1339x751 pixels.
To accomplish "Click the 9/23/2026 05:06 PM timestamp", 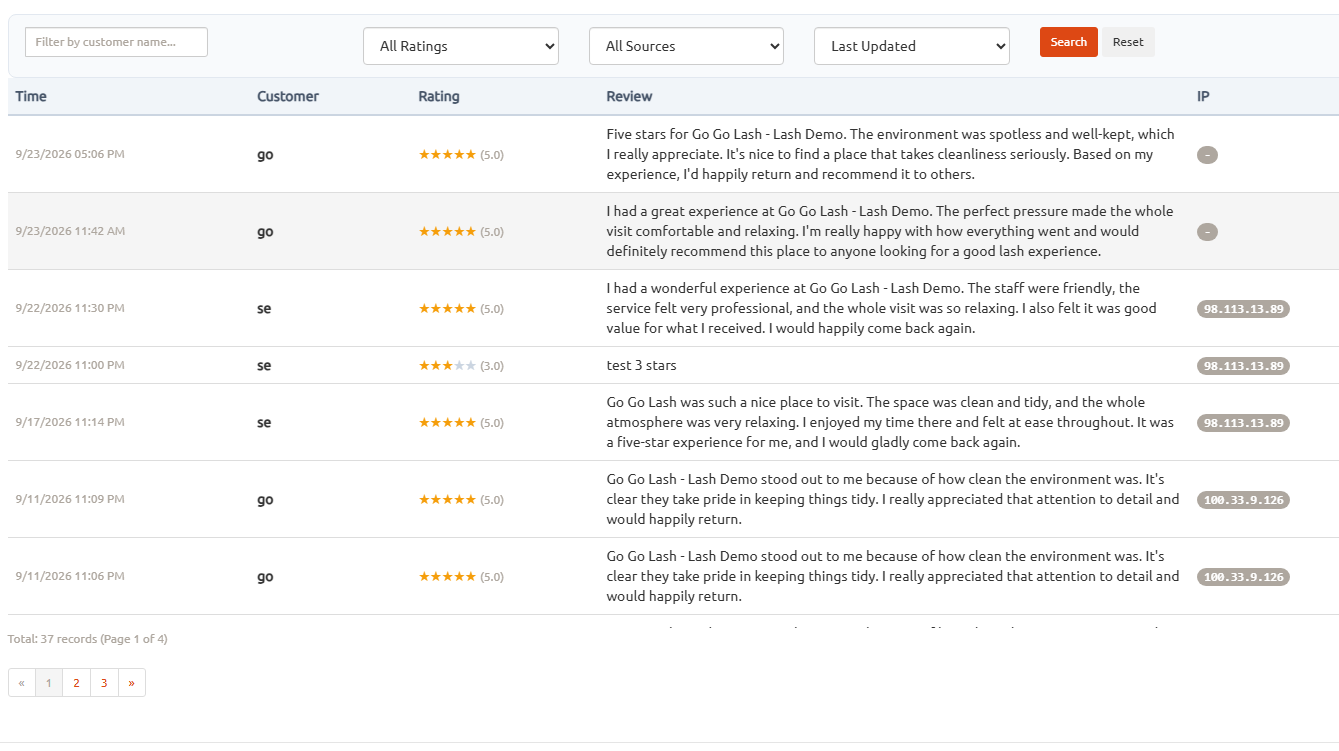I will (70, 154).
